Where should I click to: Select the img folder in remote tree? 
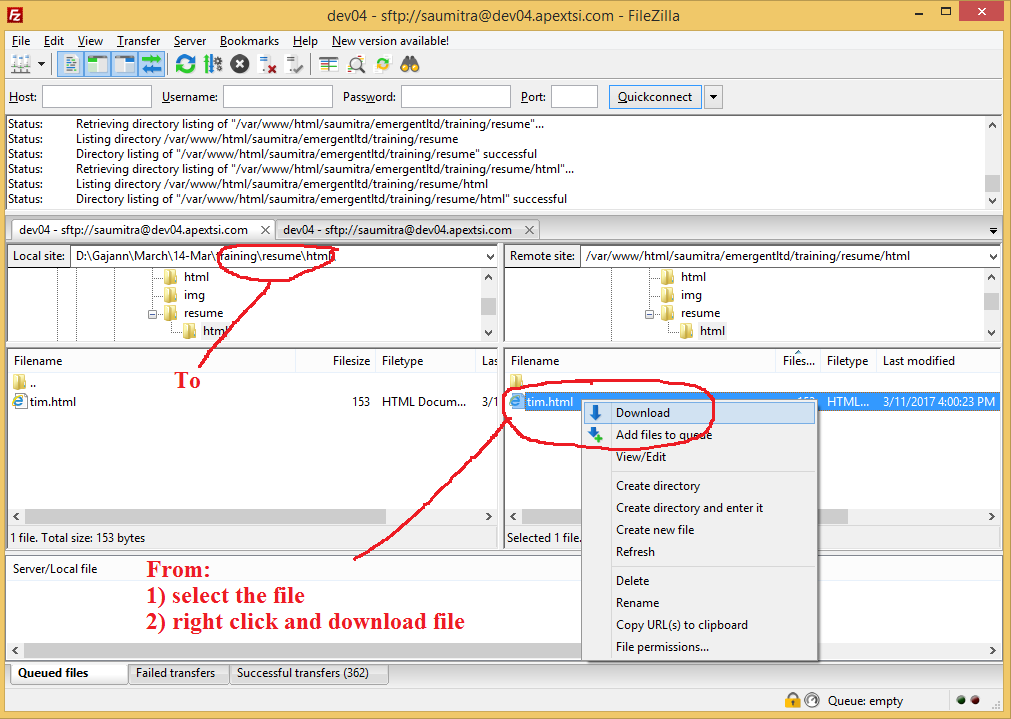[691, 295]
